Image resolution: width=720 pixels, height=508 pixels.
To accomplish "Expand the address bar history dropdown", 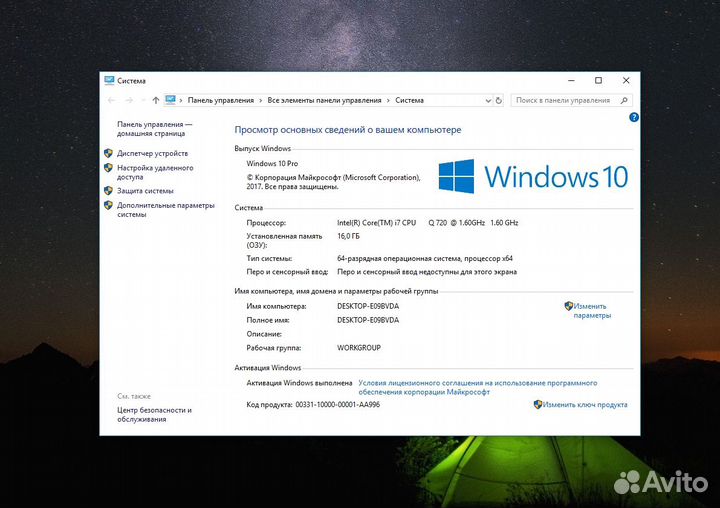I will (x=488, y=100).
